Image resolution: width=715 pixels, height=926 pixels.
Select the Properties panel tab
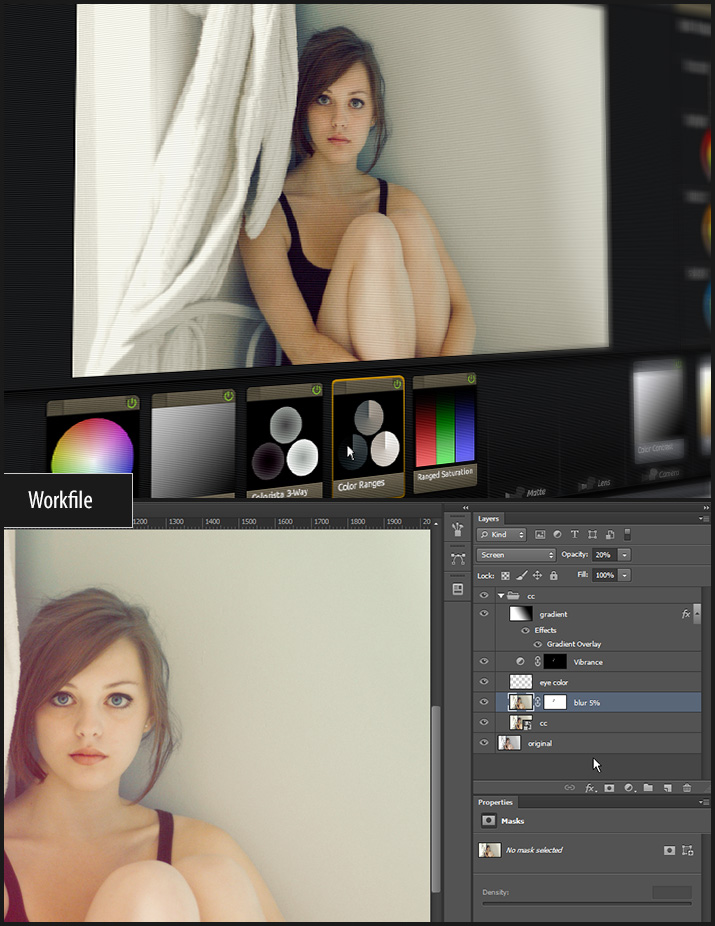tap(495, 802)
